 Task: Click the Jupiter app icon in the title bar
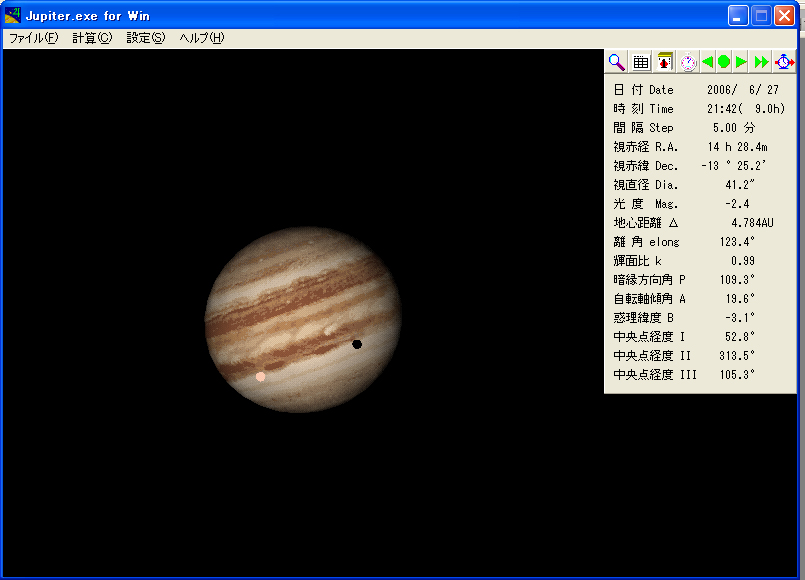12,15
